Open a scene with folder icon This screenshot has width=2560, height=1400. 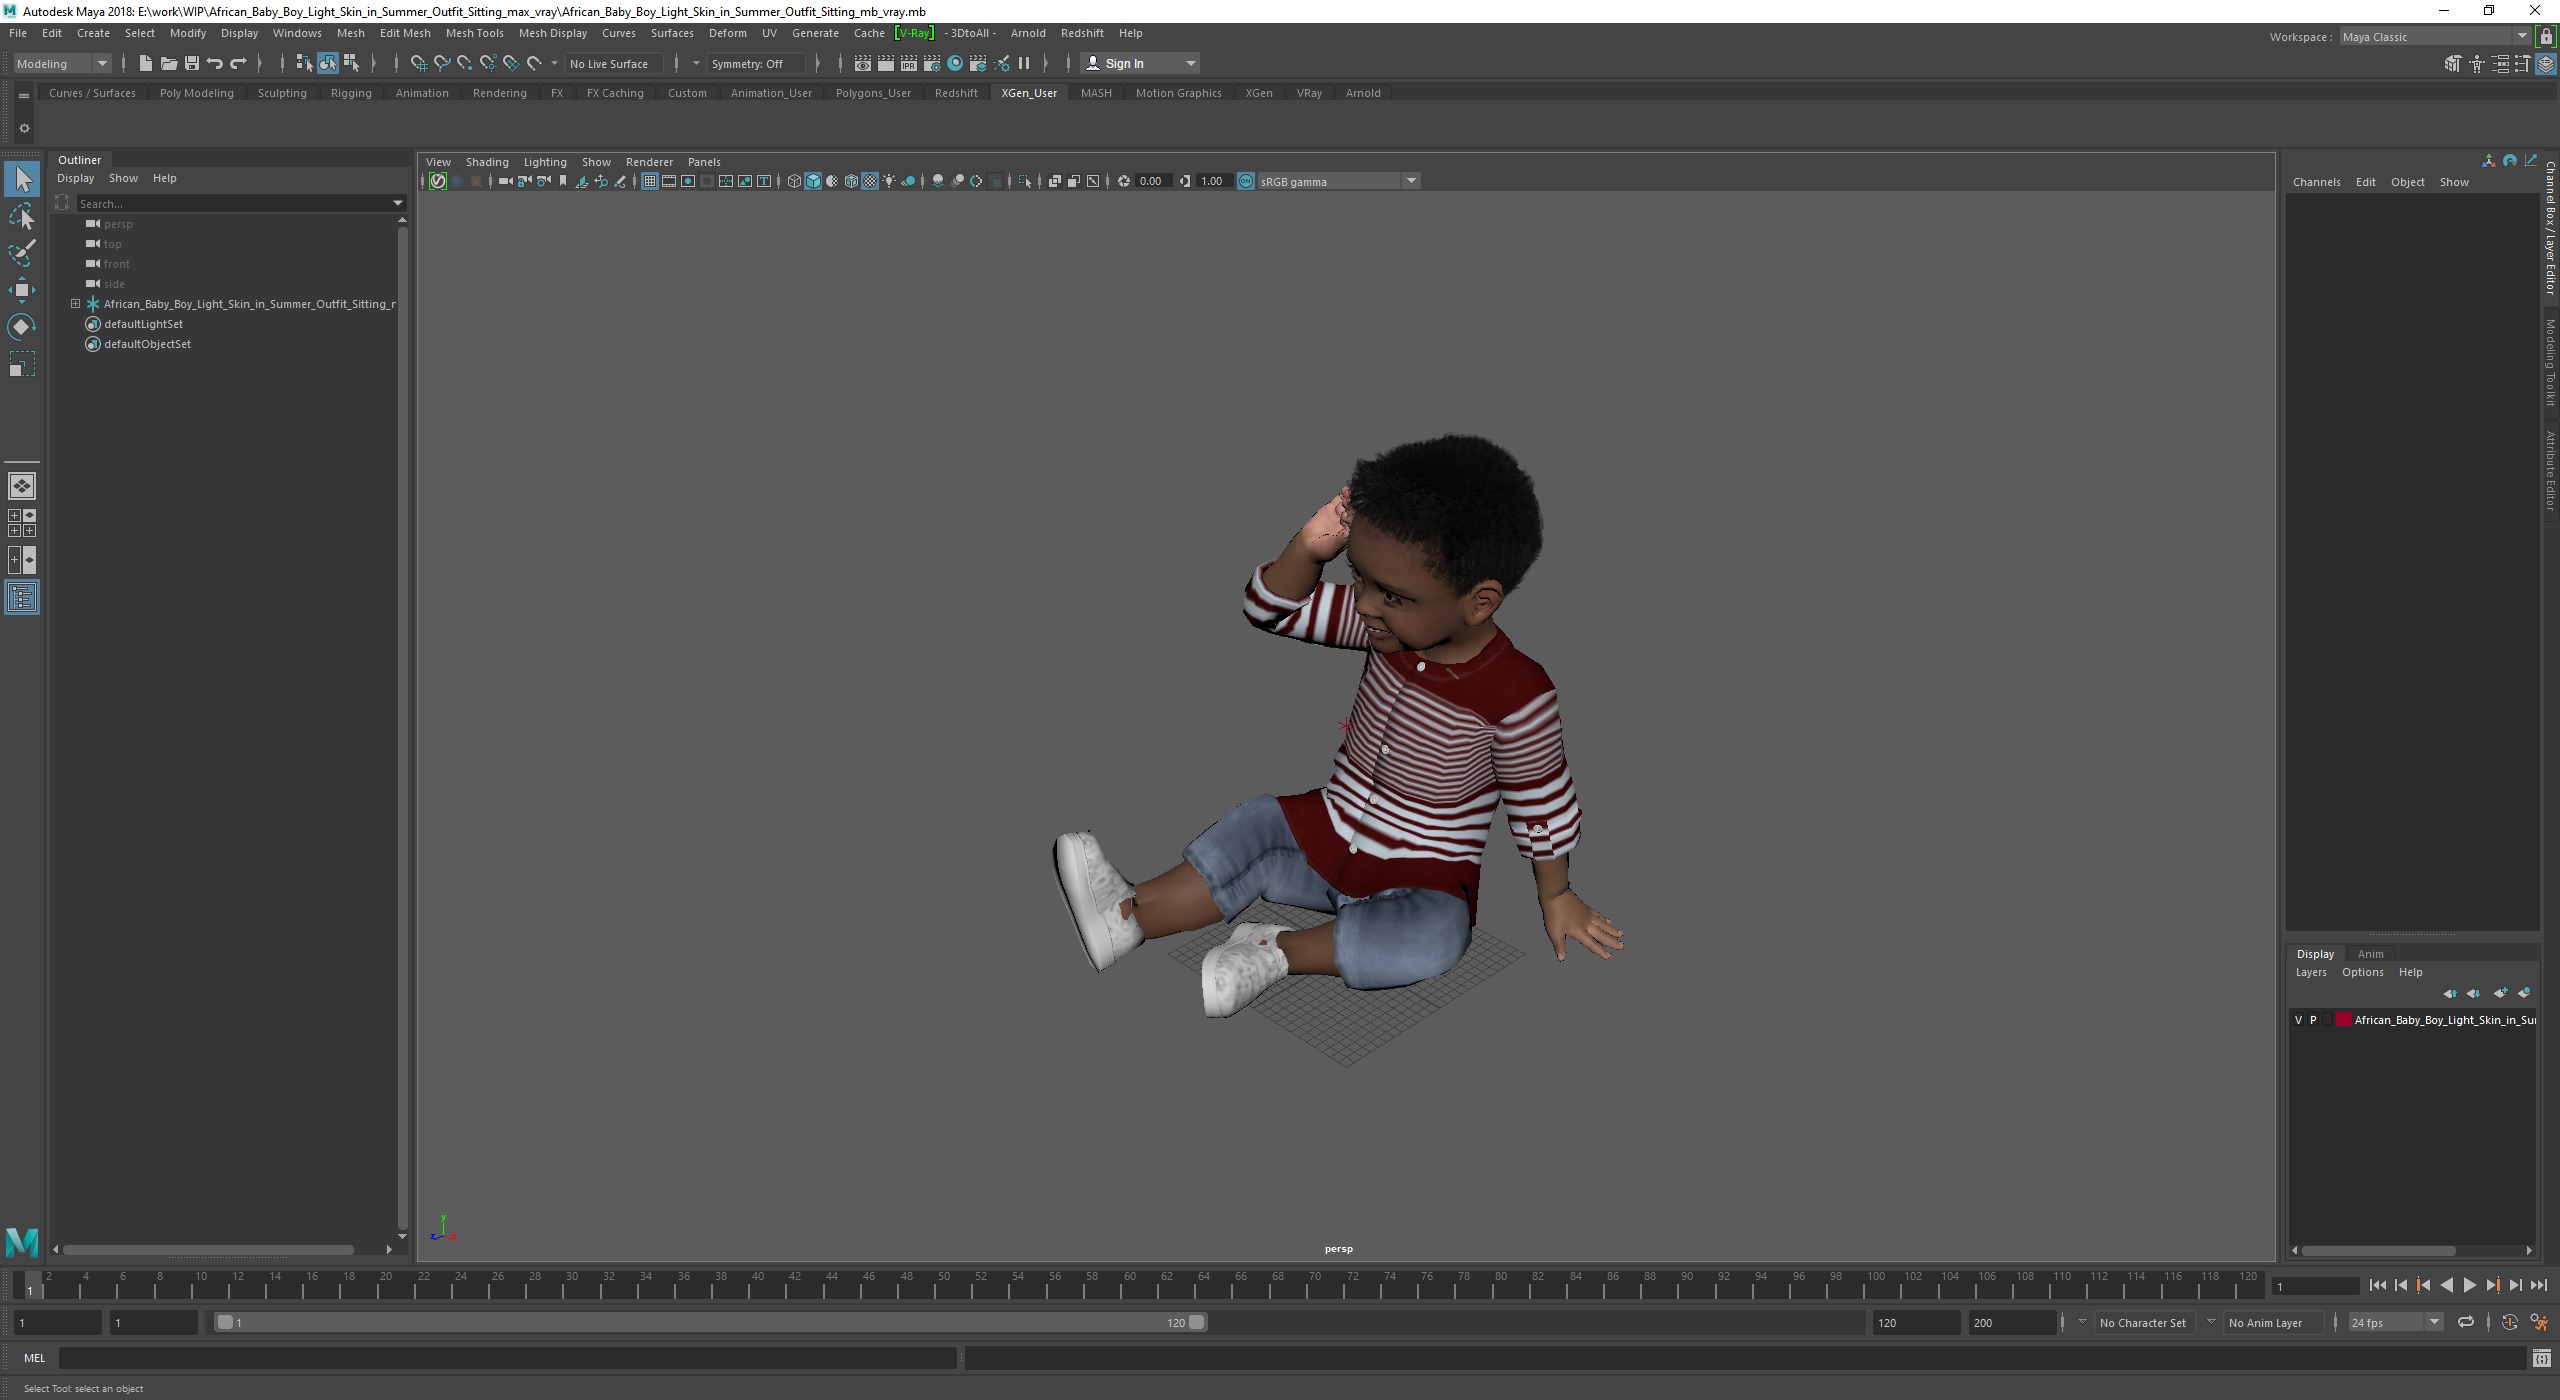click(x=168, y=63)
